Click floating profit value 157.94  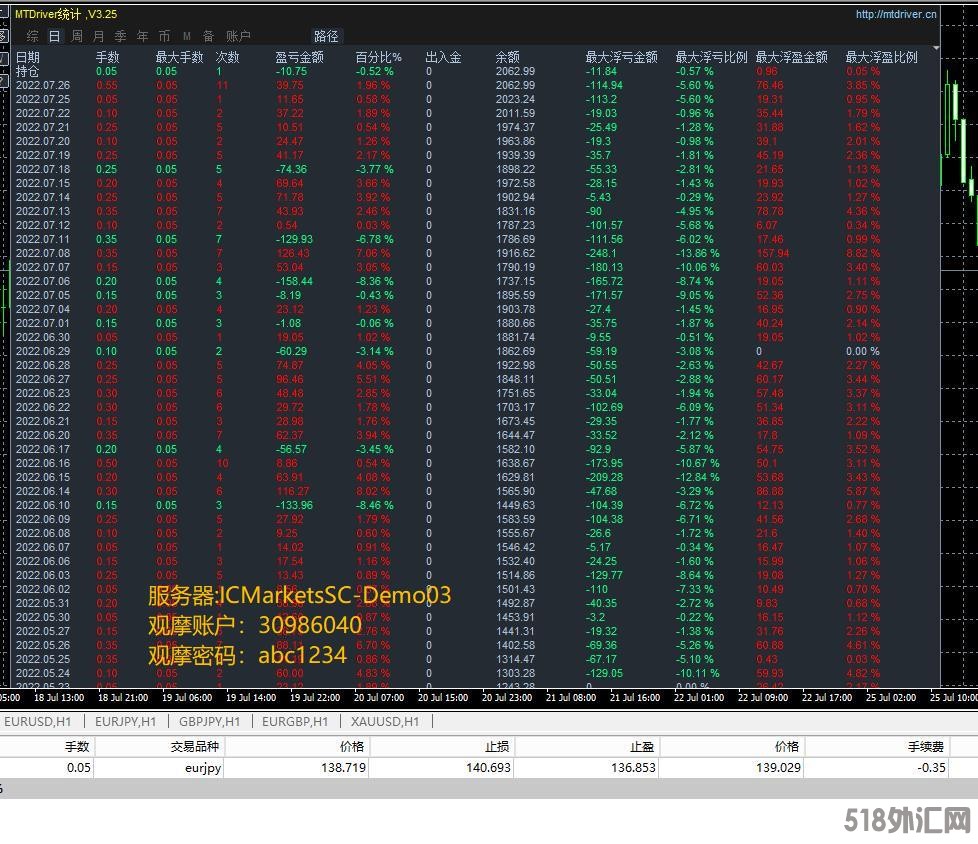pyautogui.click(x=773, y=253)
